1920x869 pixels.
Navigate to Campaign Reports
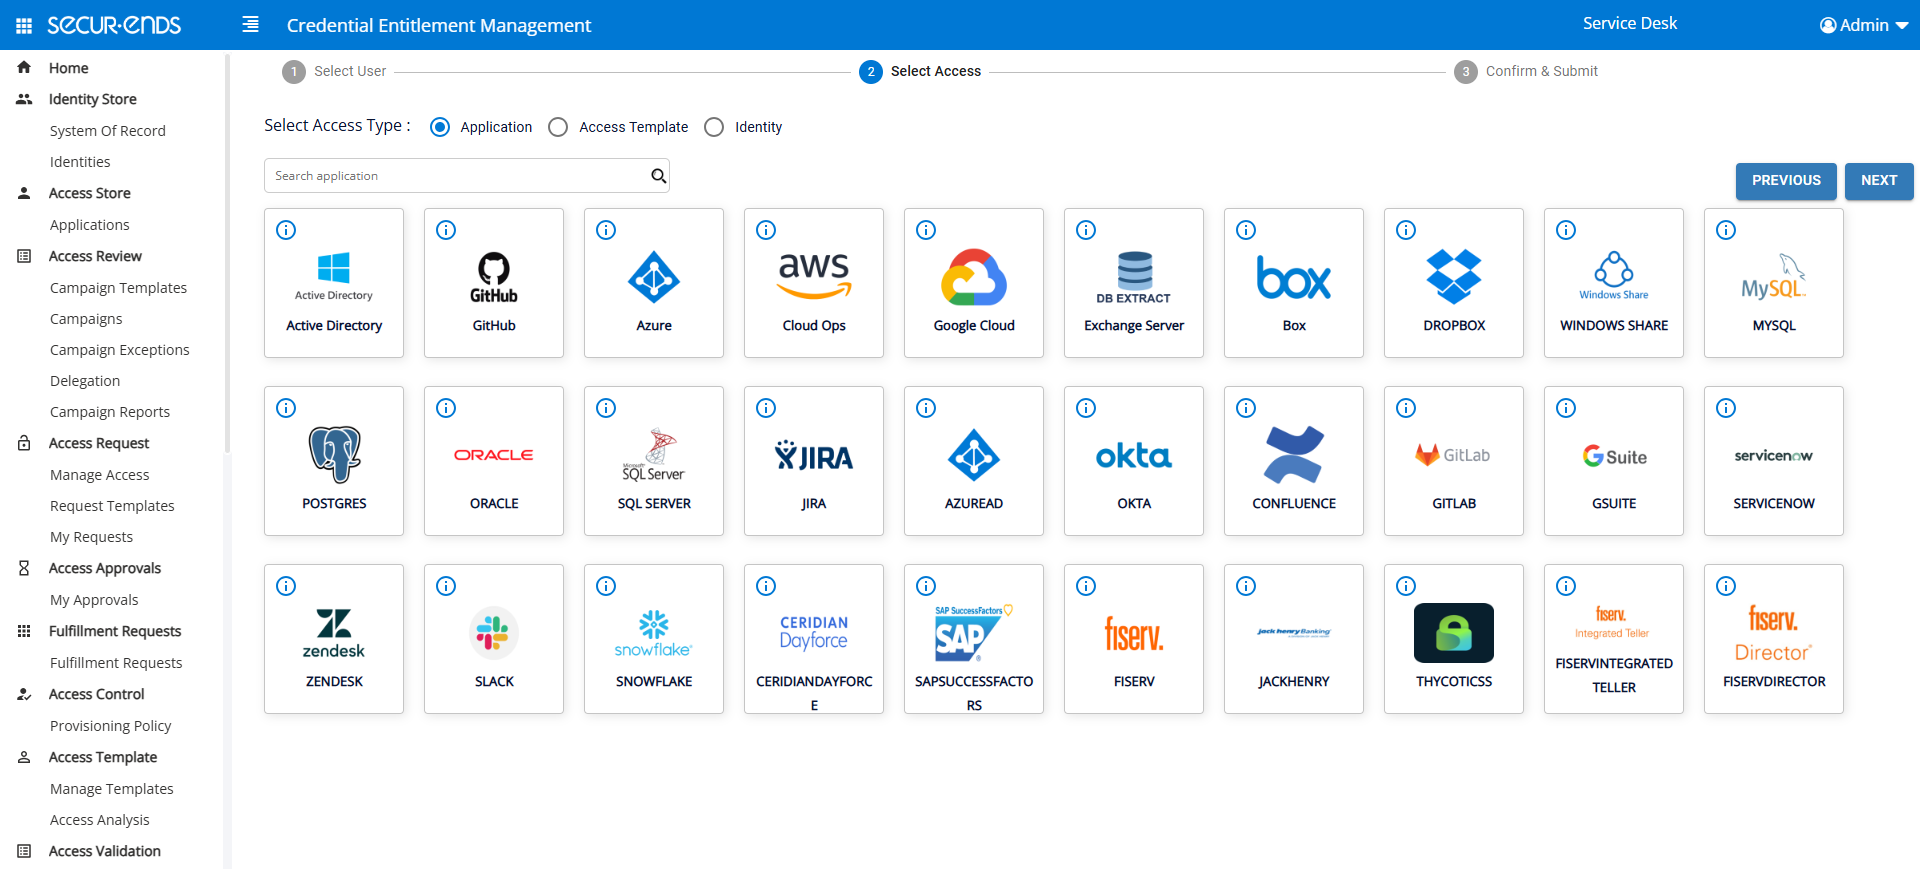pos(110,412)
